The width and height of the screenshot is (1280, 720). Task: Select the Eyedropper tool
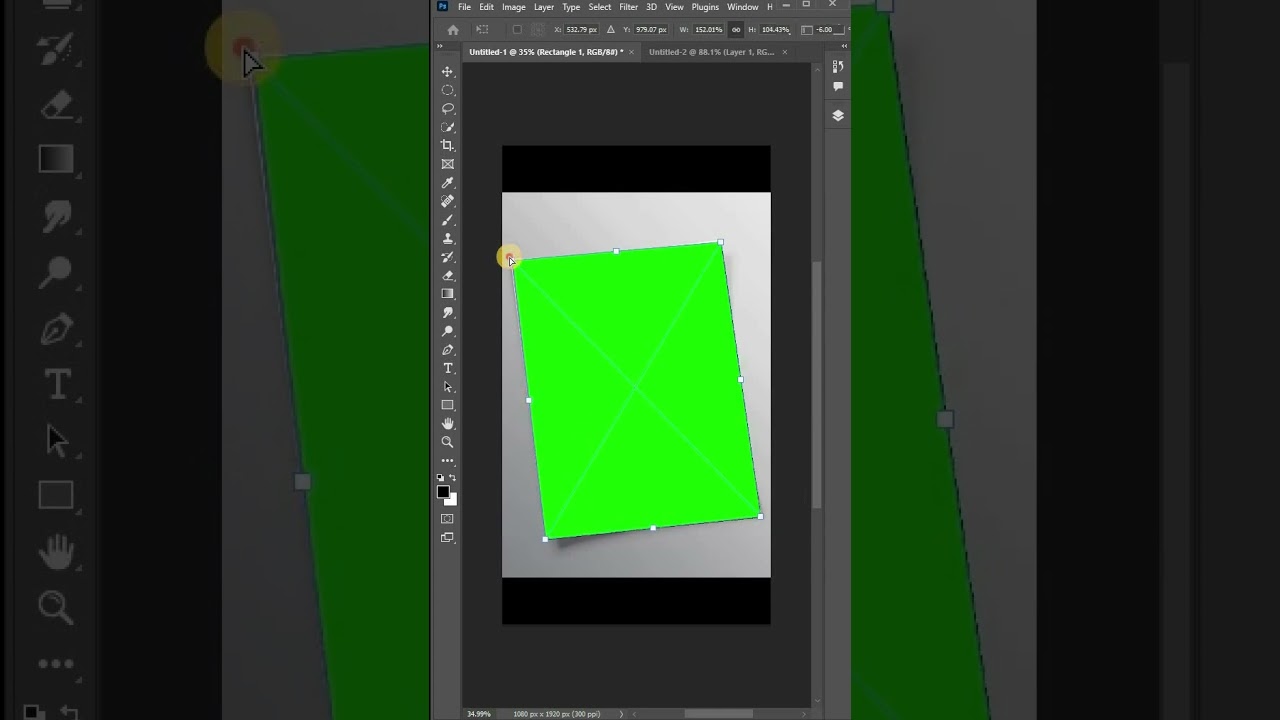[x=447, y=183]
